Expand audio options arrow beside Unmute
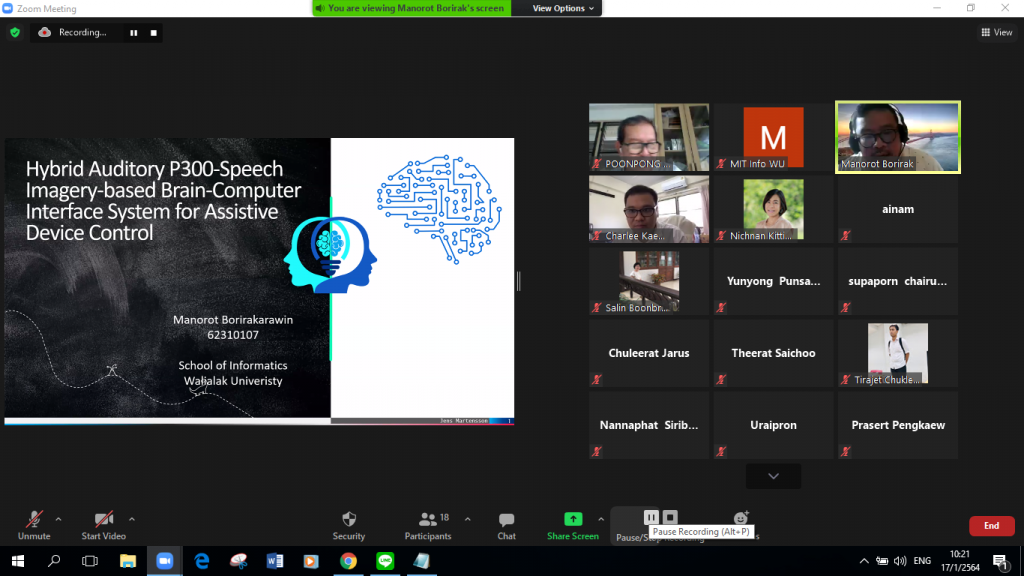1024x576 pixels. pos(58,519)
